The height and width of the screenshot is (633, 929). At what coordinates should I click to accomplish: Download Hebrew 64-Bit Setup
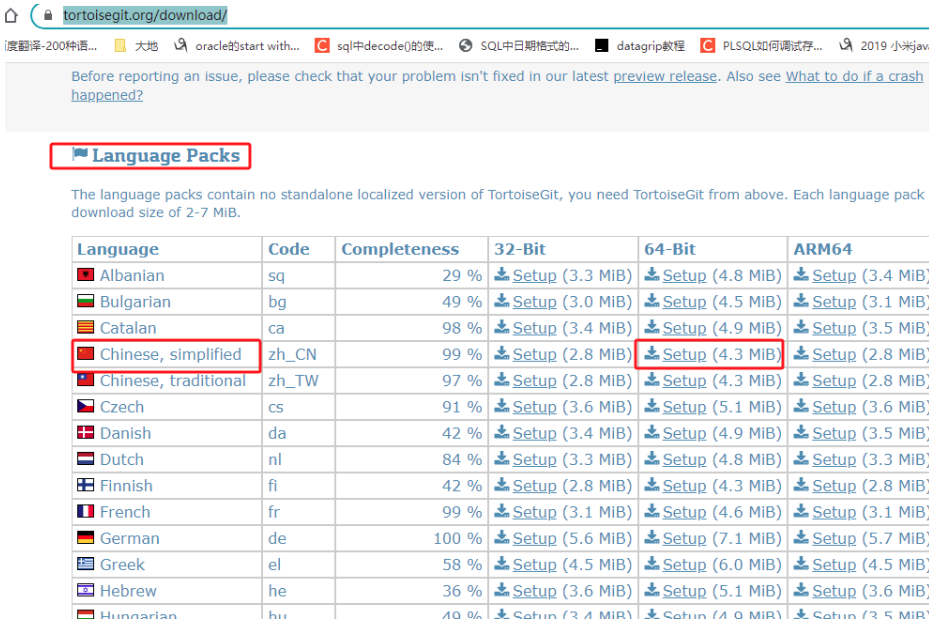pos(684,590)
